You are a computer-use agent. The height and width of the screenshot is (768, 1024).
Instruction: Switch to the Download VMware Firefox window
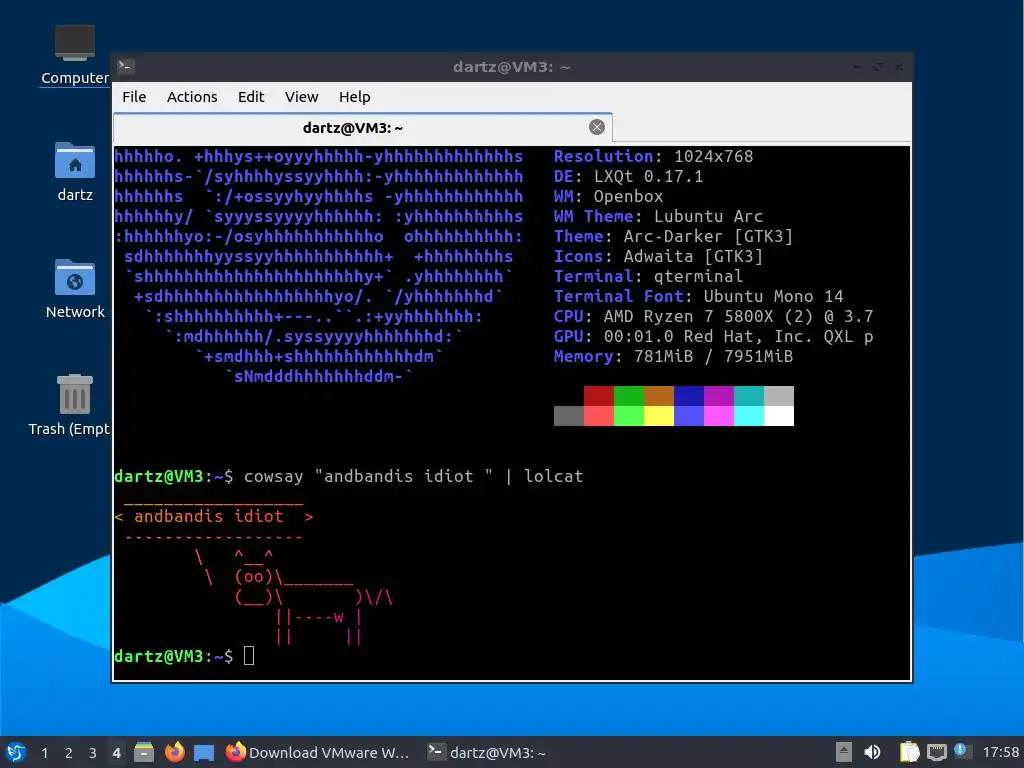pyautogui.click(x=317, y=752)
